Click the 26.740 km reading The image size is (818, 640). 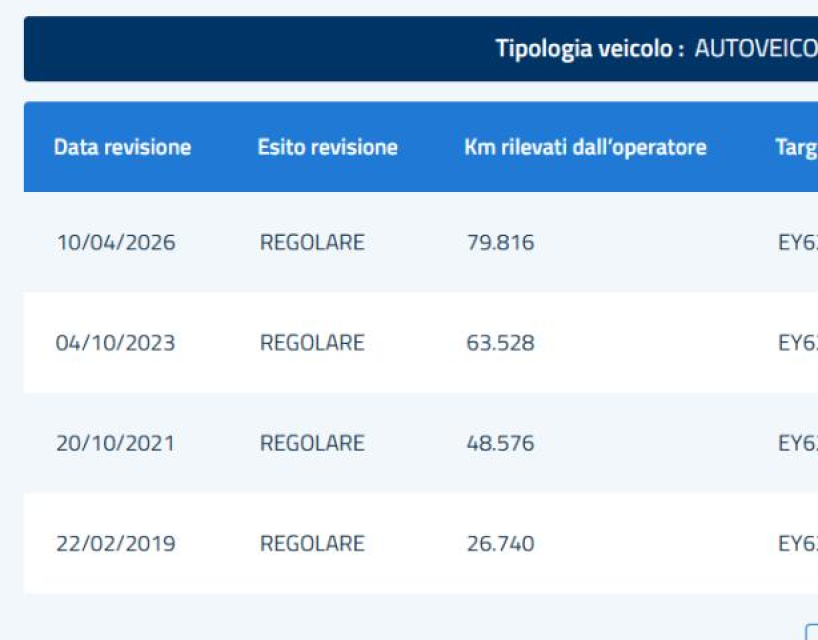pos(500,544)
